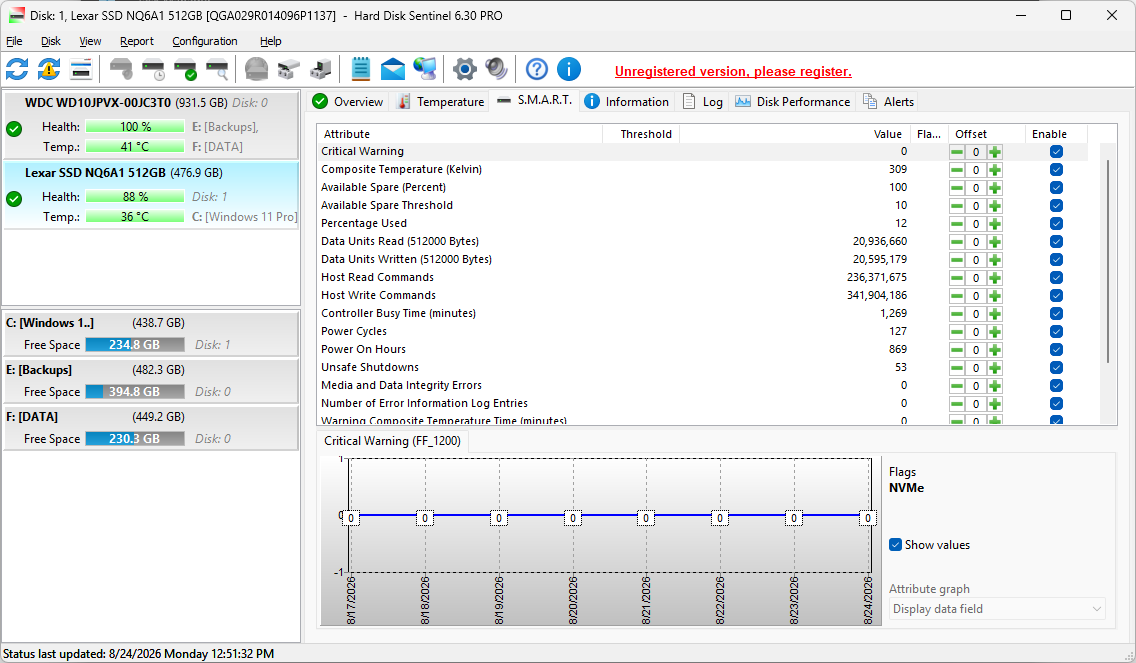Screen dimensions: 1136x663
Task: Select the Lexar SSD NQ6A1 512GB disk entry
Action: tap(151, 195)
